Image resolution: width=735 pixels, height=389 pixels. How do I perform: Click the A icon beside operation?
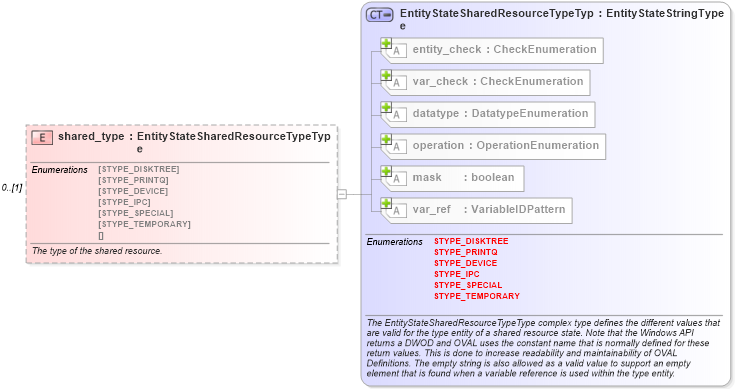[x=397, y=147]
